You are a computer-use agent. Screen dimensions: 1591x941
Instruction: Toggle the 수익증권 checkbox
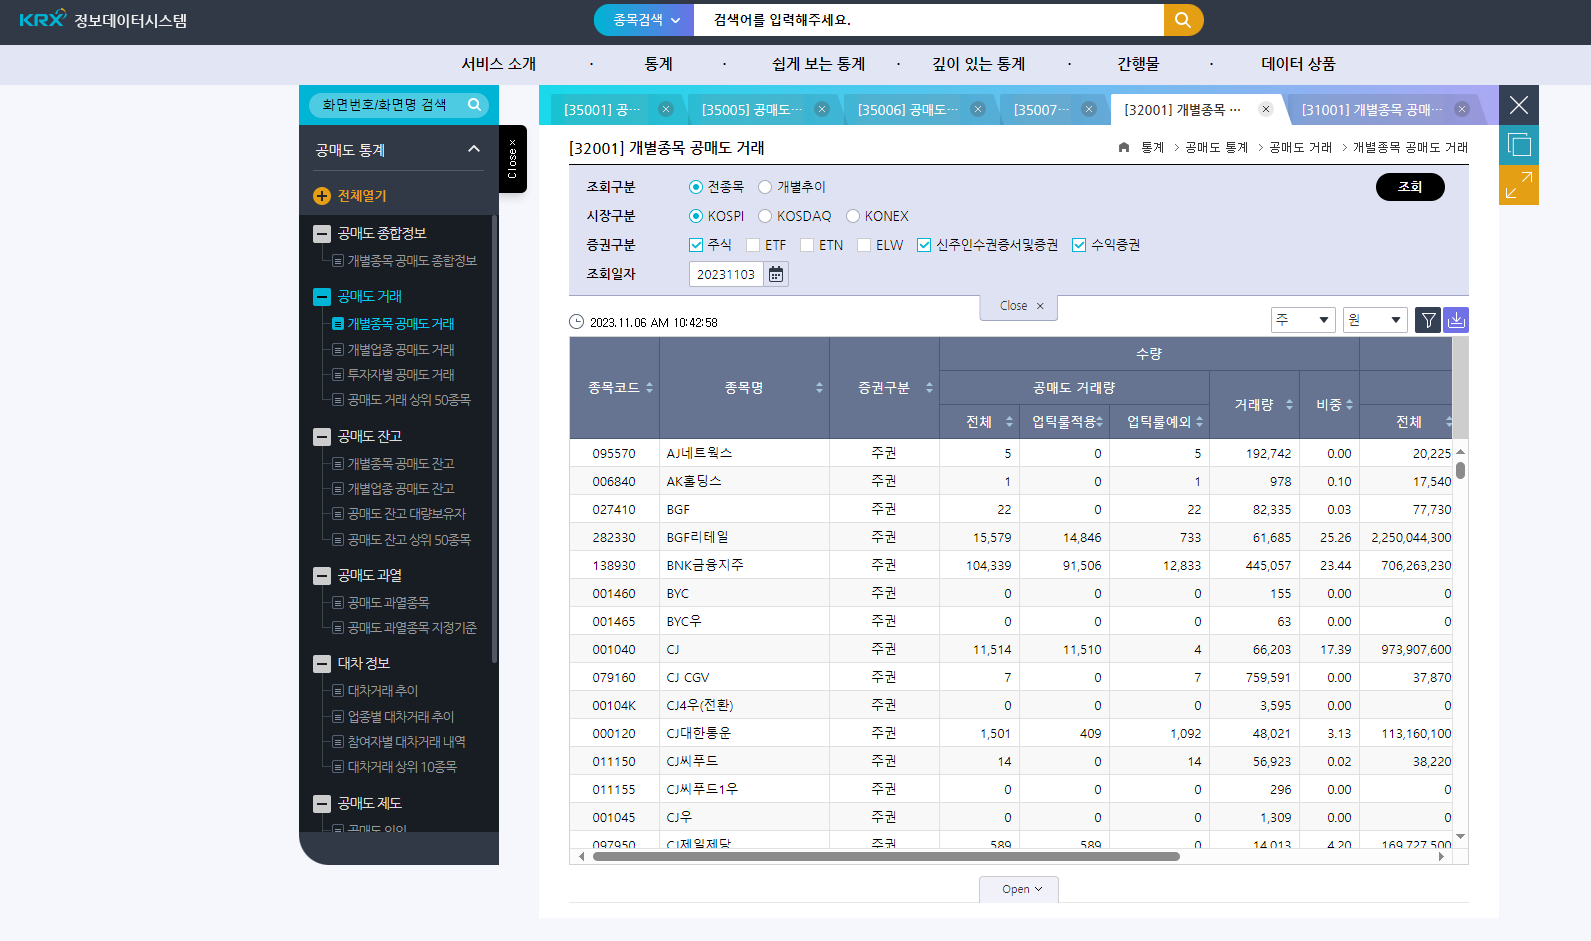1079,245
